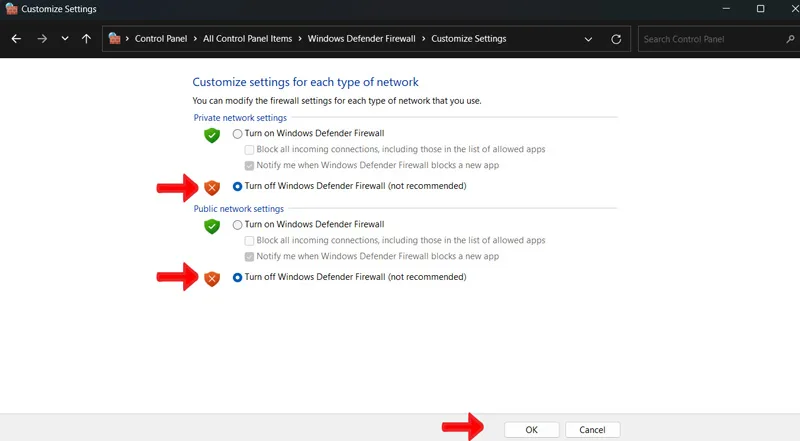Screen dimensions: 800x441
Task: Select Customize Settings breadcrumb
Action: (x=468, y=39)
